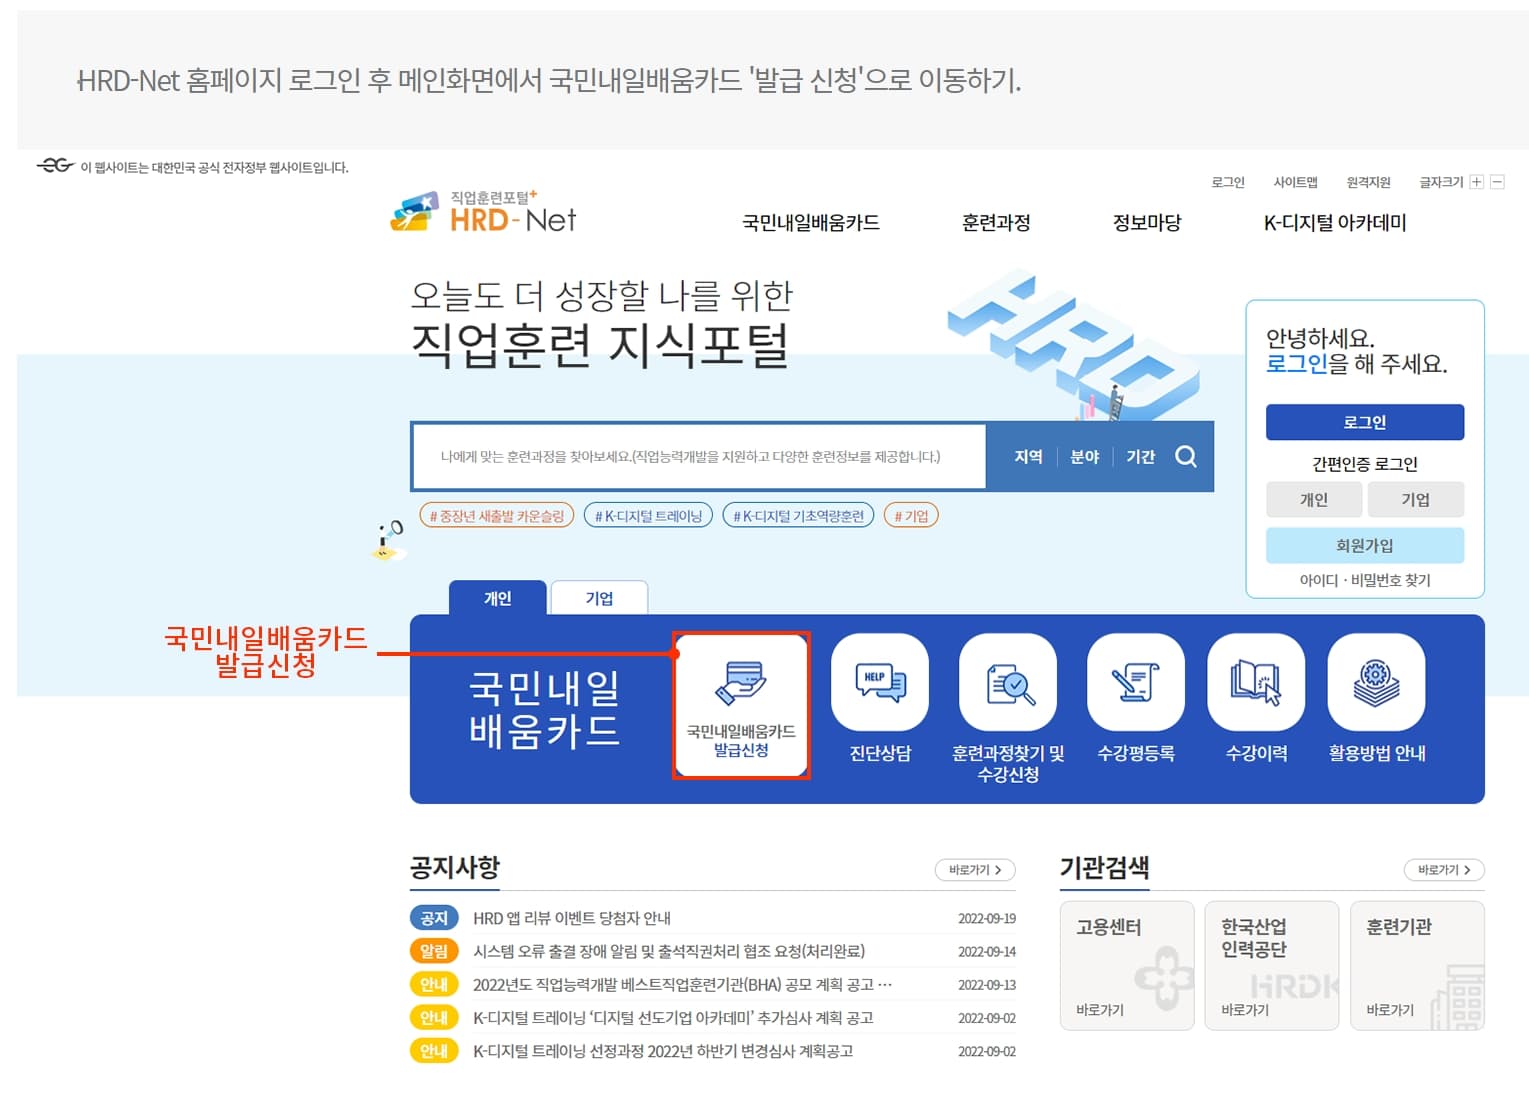Choose 기업 under 간편인증 로그인
The image size is (1529, 1093).
click(x=1416, y=499)
